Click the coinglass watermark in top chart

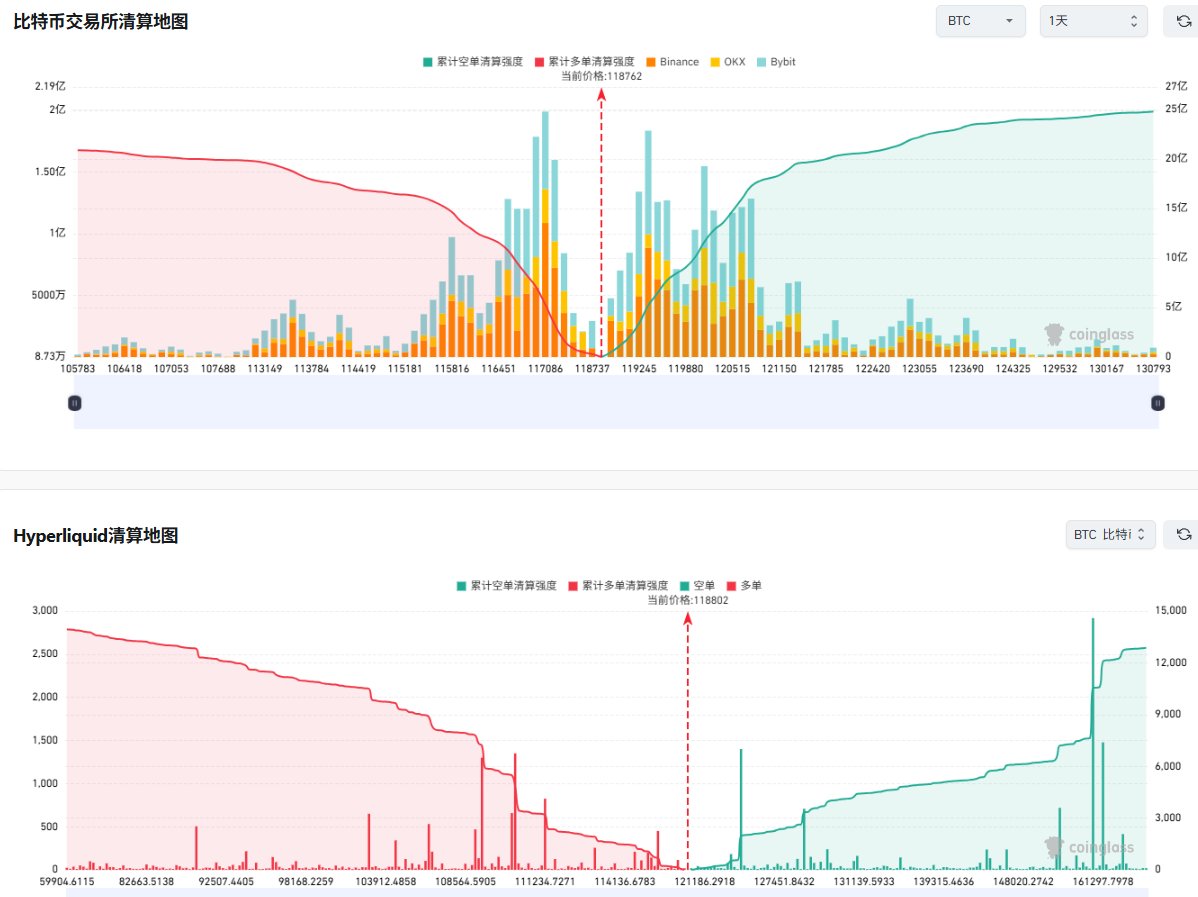(1090, 334)
